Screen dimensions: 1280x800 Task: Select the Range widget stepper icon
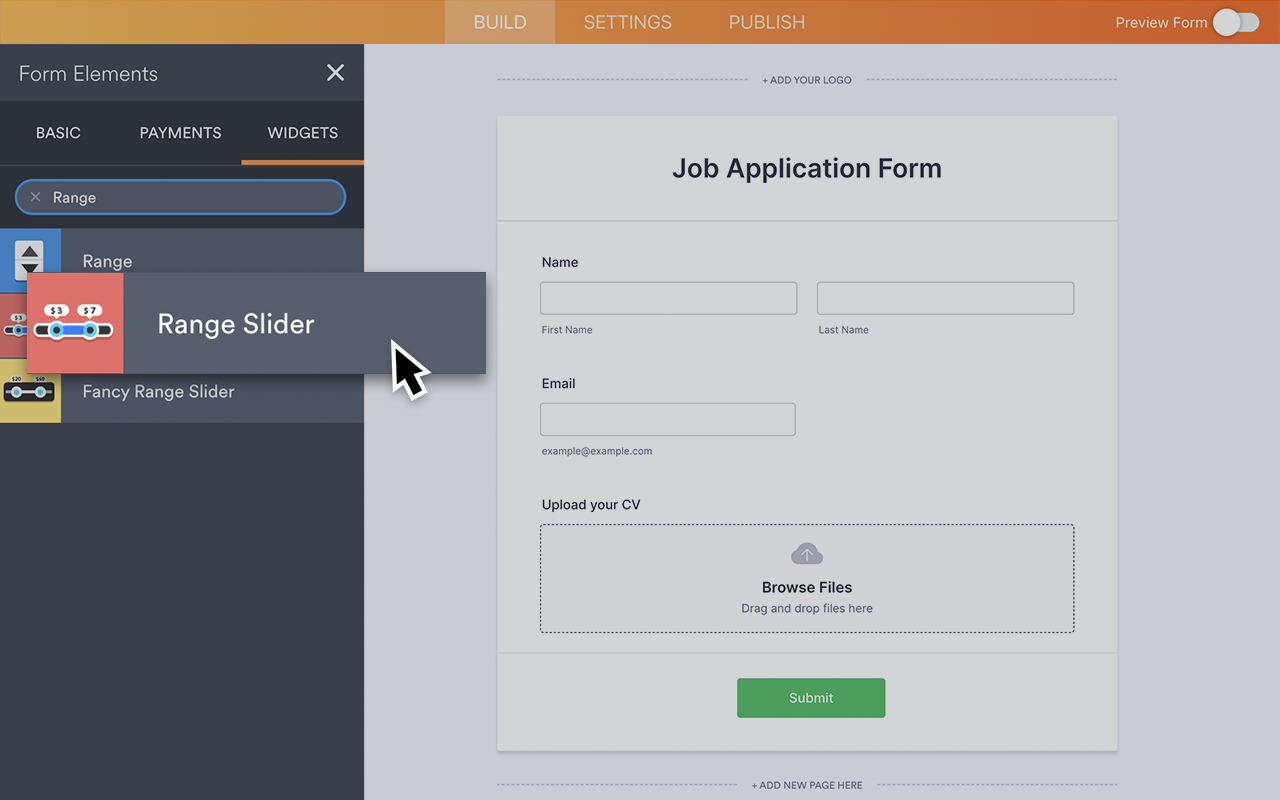30,260
